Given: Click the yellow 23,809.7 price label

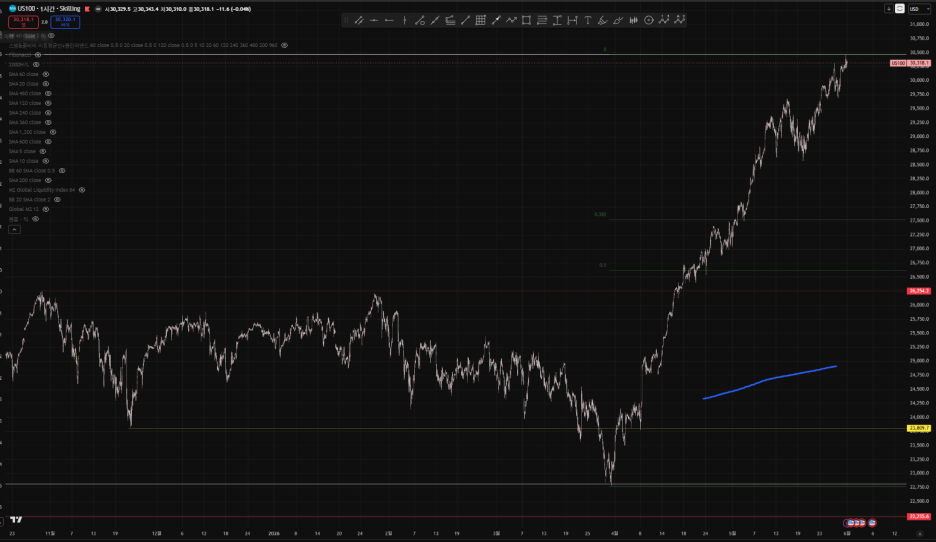Looking at the screenshot, I should (918, 428).
